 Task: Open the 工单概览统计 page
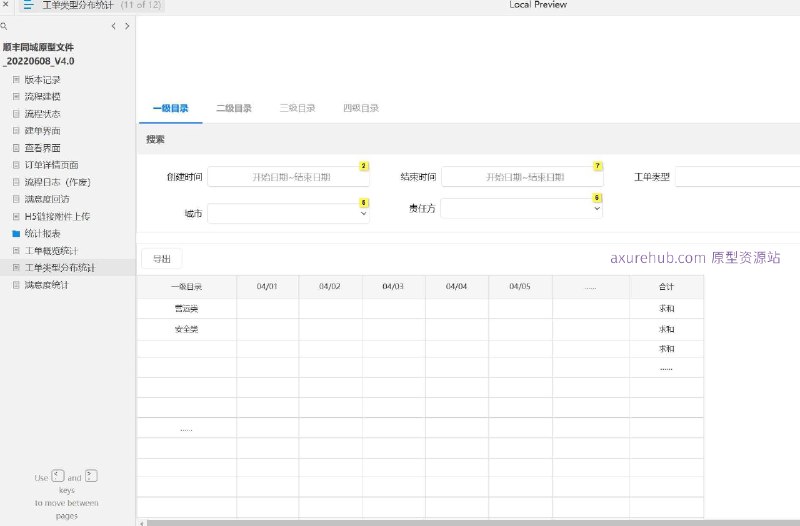(x=52, y=251)
